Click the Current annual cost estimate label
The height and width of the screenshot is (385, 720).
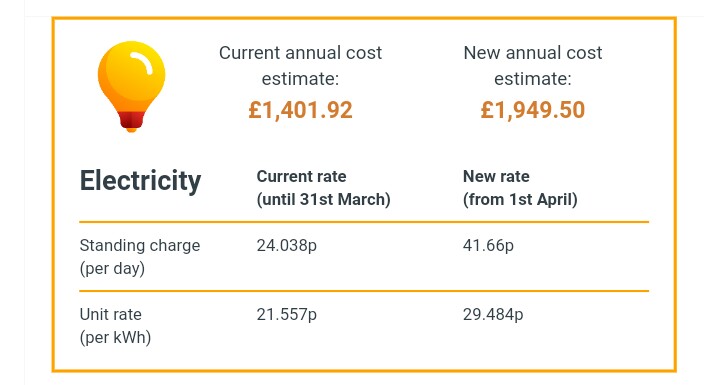(300, 65)
